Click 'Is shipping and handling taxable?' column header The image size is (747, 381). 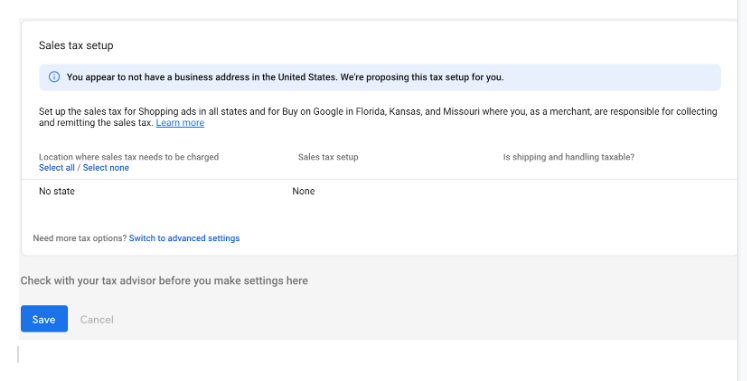coord(569,157)
